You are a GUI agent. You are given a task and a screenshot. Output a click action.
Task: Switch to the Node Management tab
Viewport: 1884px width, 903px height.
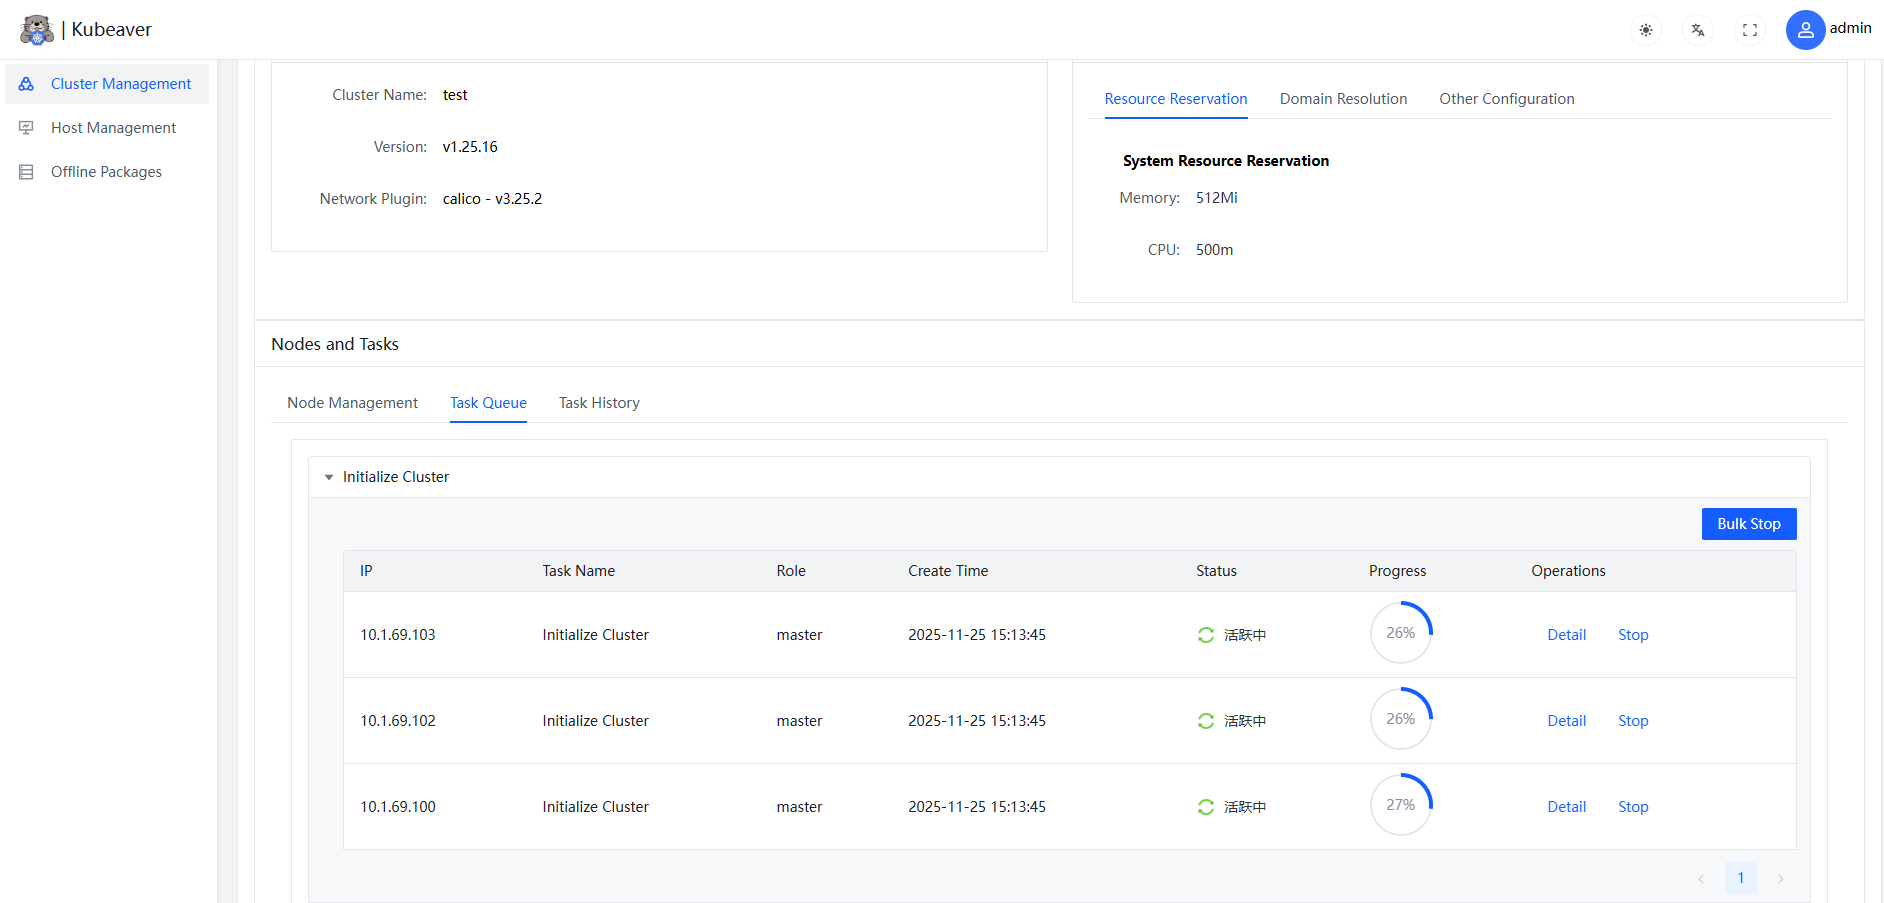point(352,403)
